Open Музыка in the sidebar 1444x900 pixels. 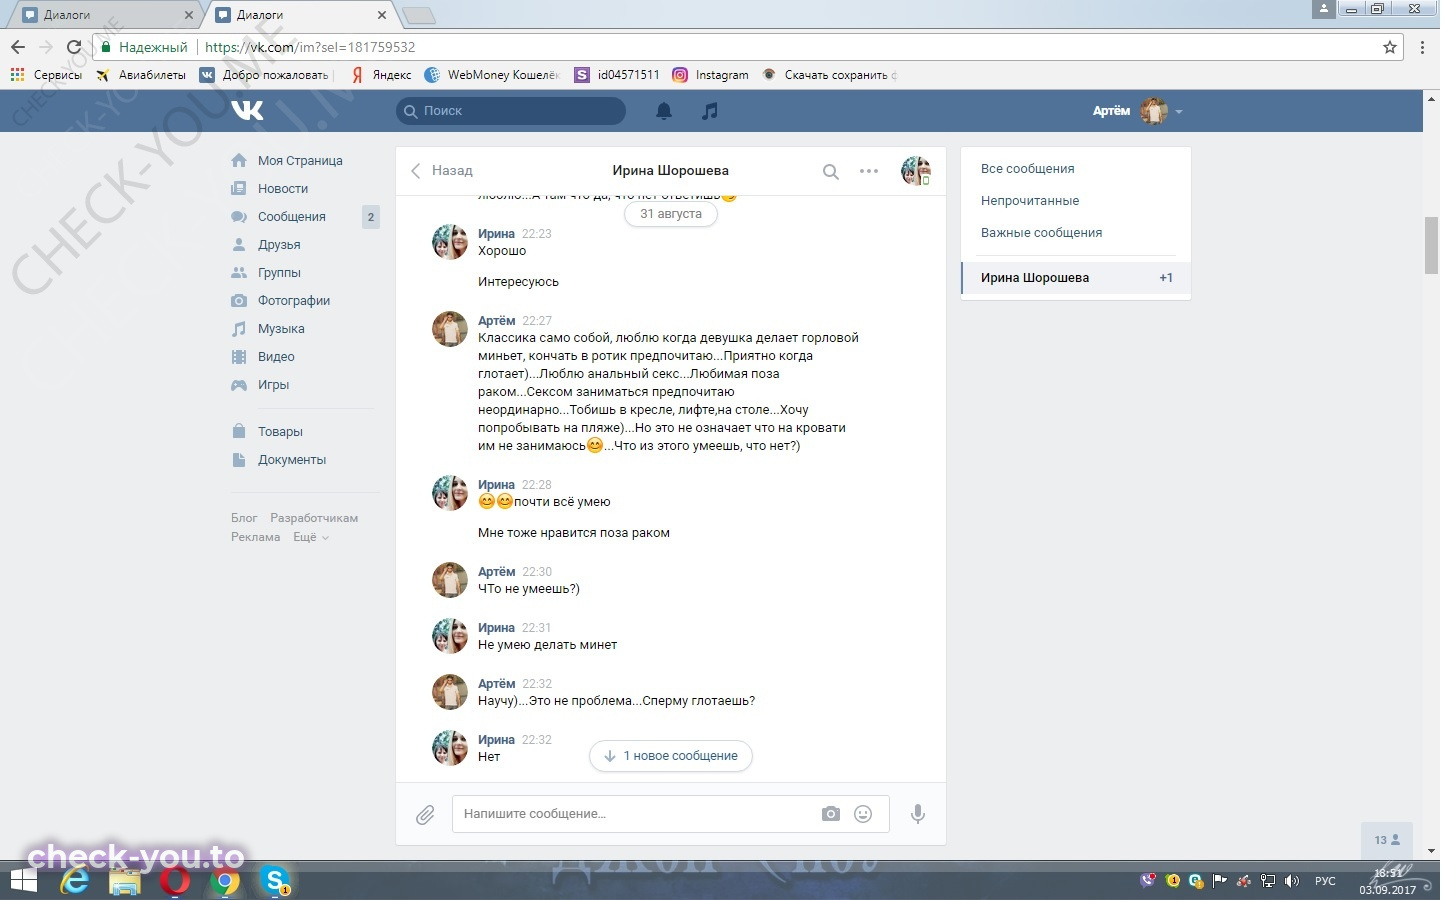click(x=281, y=329)
